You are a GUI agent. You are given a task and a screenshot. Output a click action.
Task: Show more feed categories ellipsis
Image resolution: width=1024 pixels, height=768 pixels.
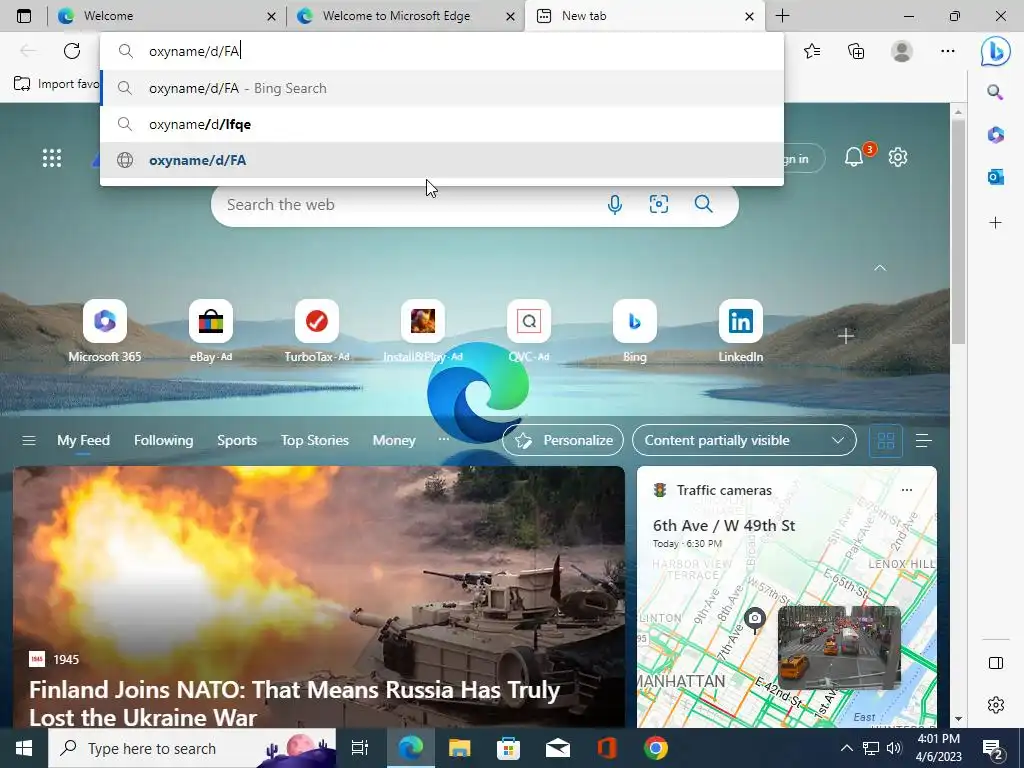point(443,439)
